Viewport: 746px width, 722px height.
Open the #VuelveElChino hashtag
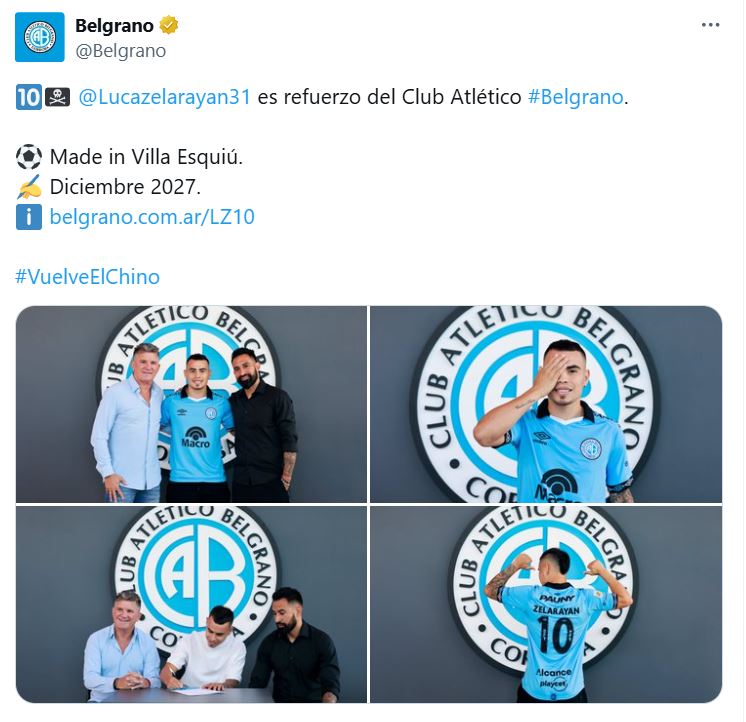coord(88,277)
